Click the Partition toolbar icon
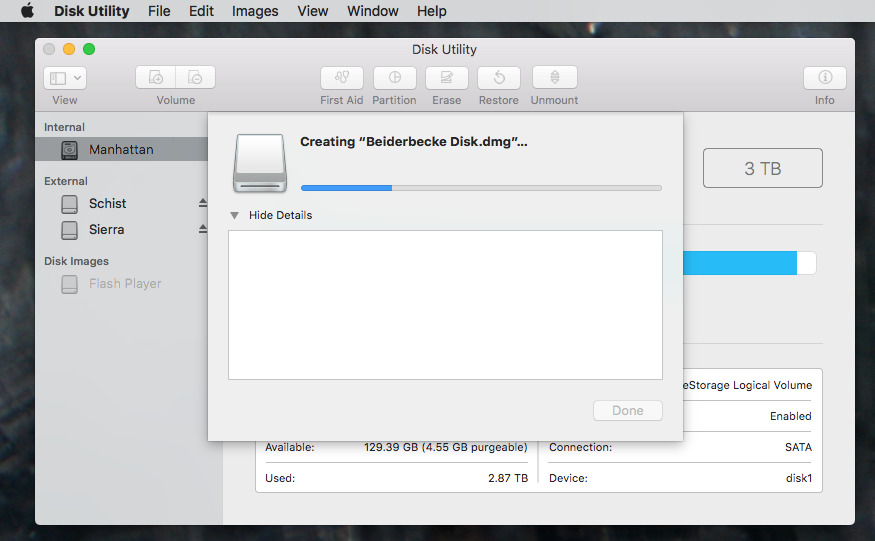The image size is (875, 541). (x=395, y=78)
